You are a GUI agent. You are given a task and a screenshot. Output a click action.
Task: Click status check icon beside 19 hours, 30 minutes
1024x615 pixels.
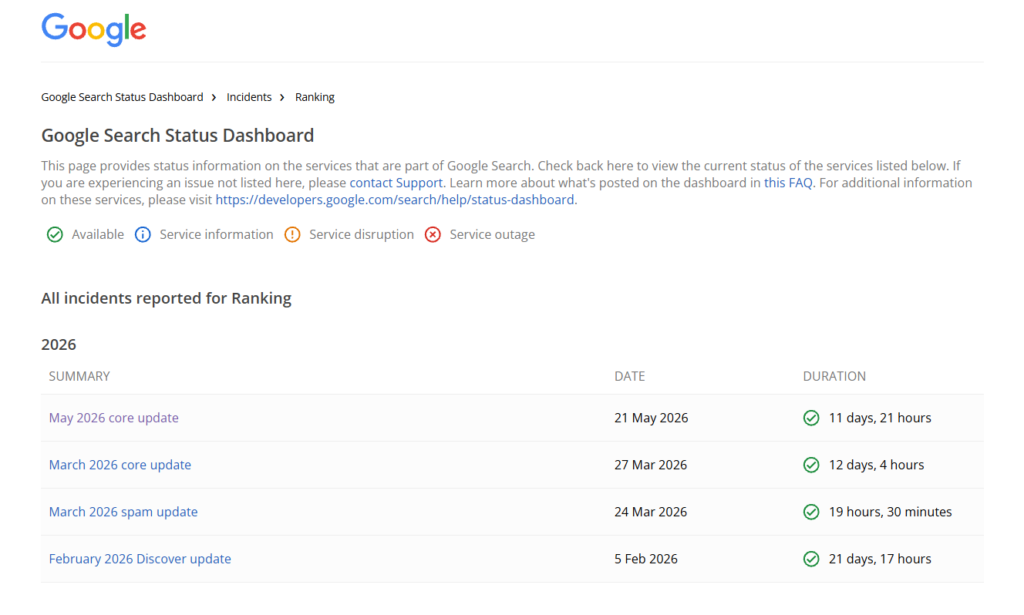coord(811,512)
